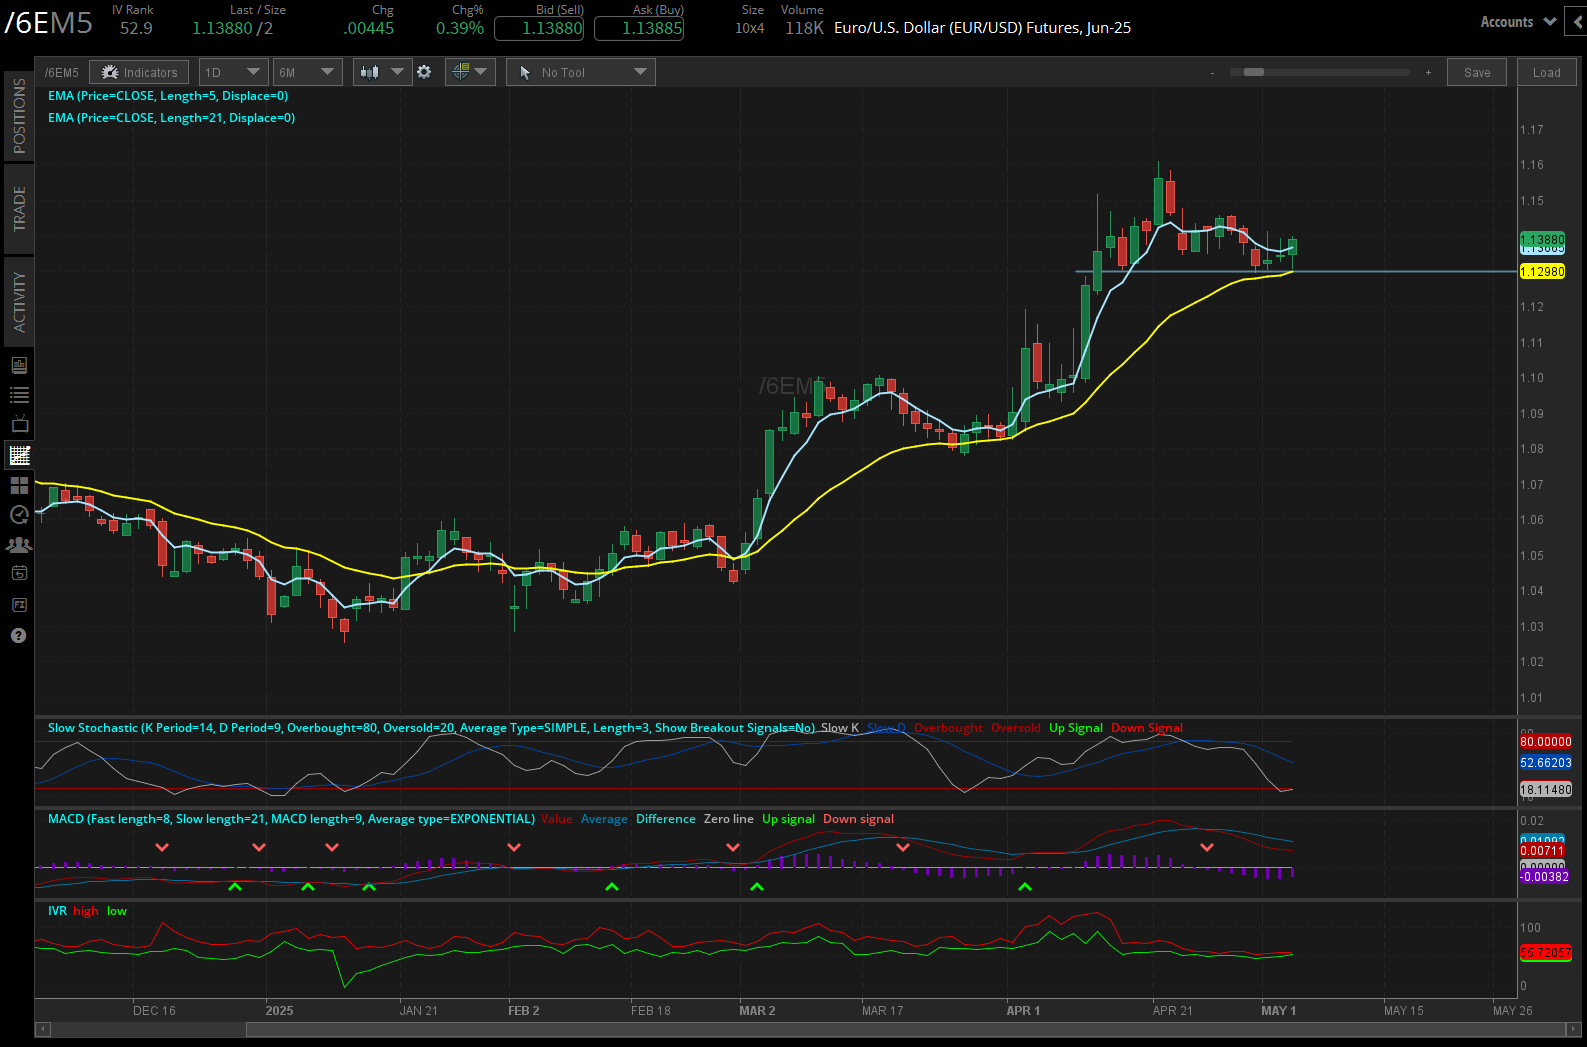Click the scrollbar right arrow

pos(1574,1029)
